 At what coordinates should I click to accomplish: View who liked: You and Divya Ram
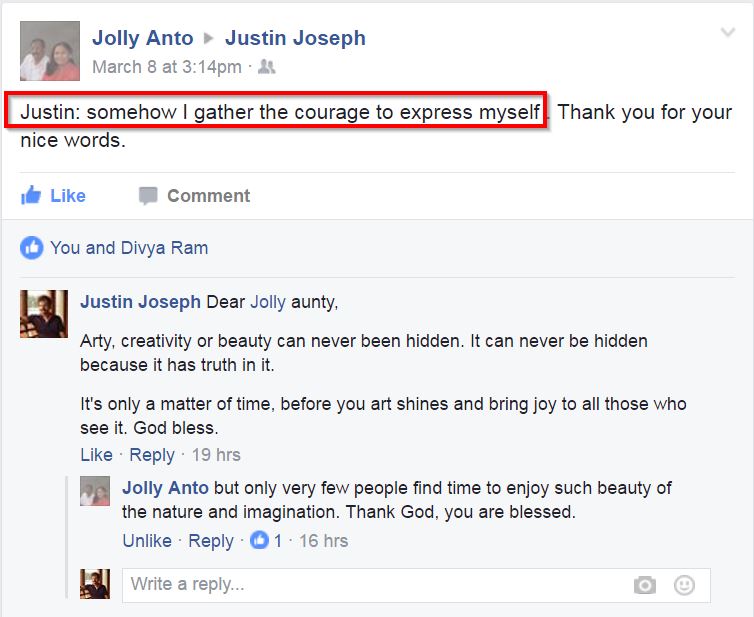(129, 248)
